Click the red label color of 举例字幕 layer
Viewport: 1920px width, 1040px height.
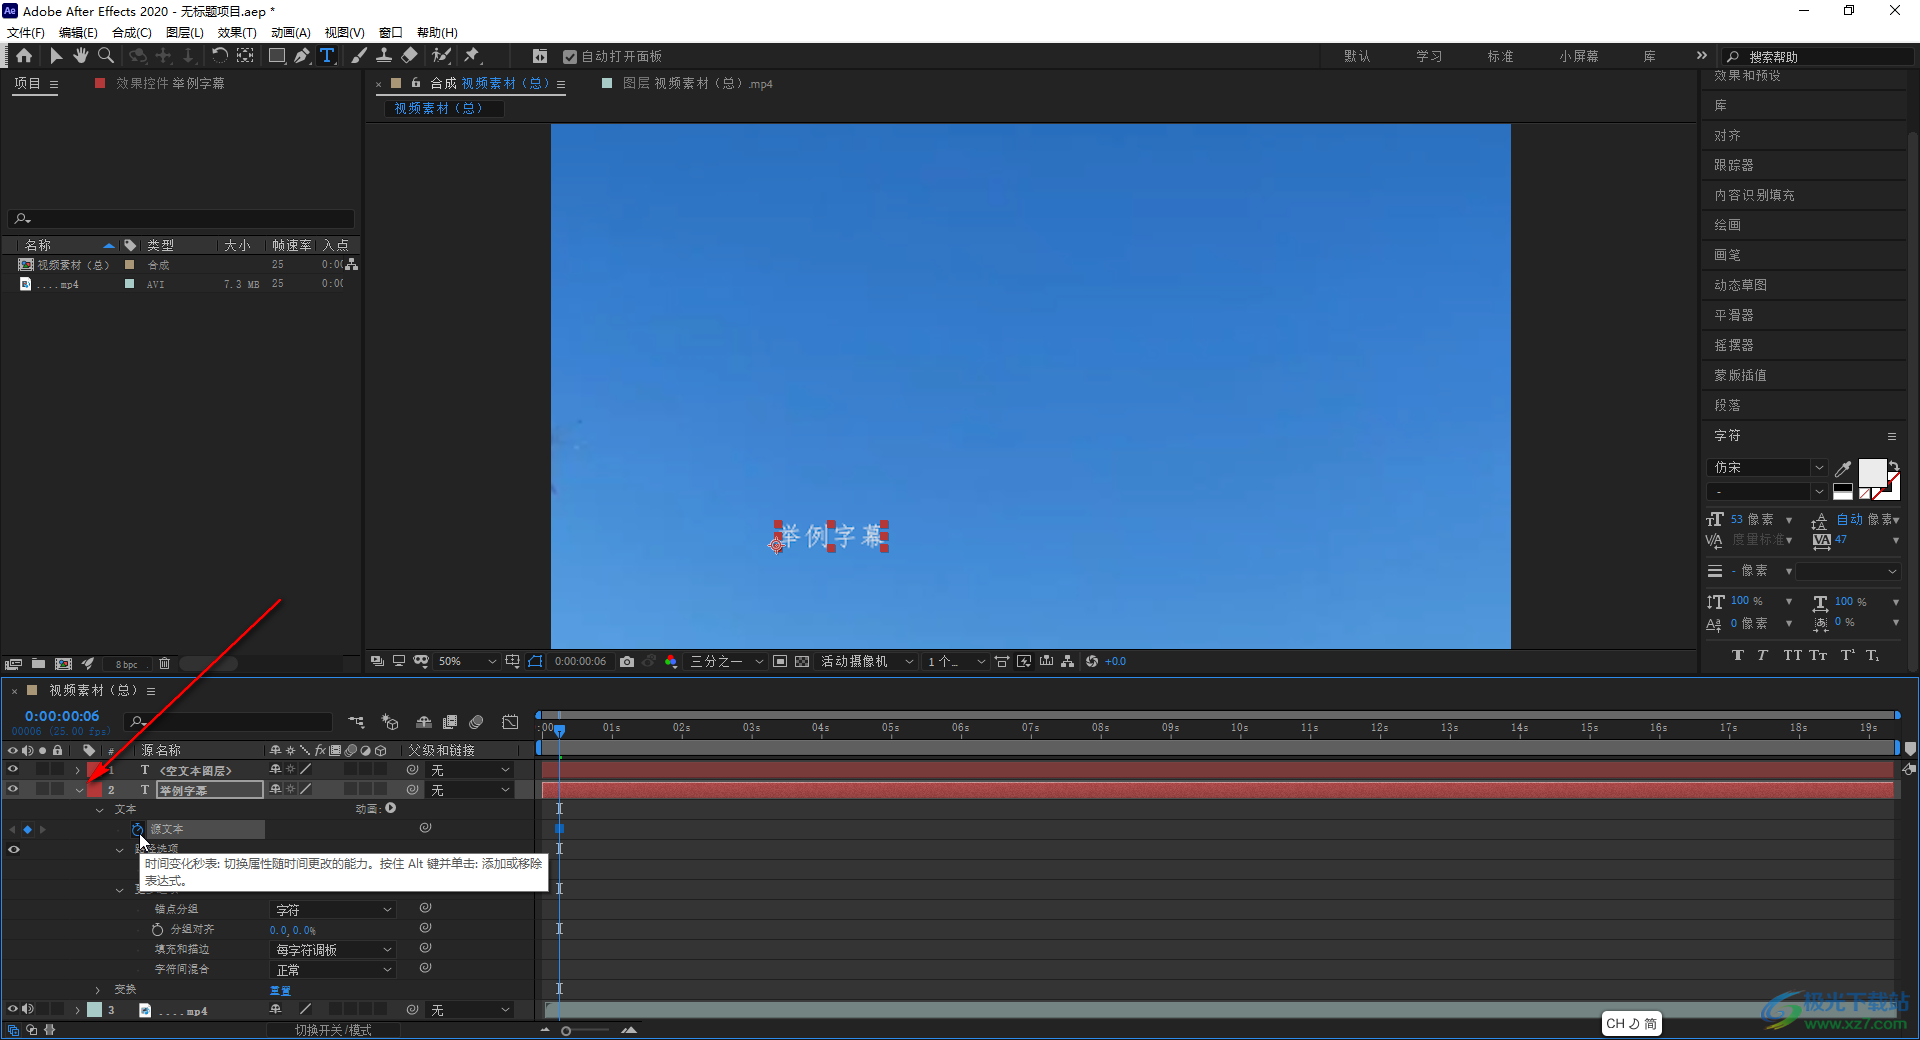(x=95, y=790)
